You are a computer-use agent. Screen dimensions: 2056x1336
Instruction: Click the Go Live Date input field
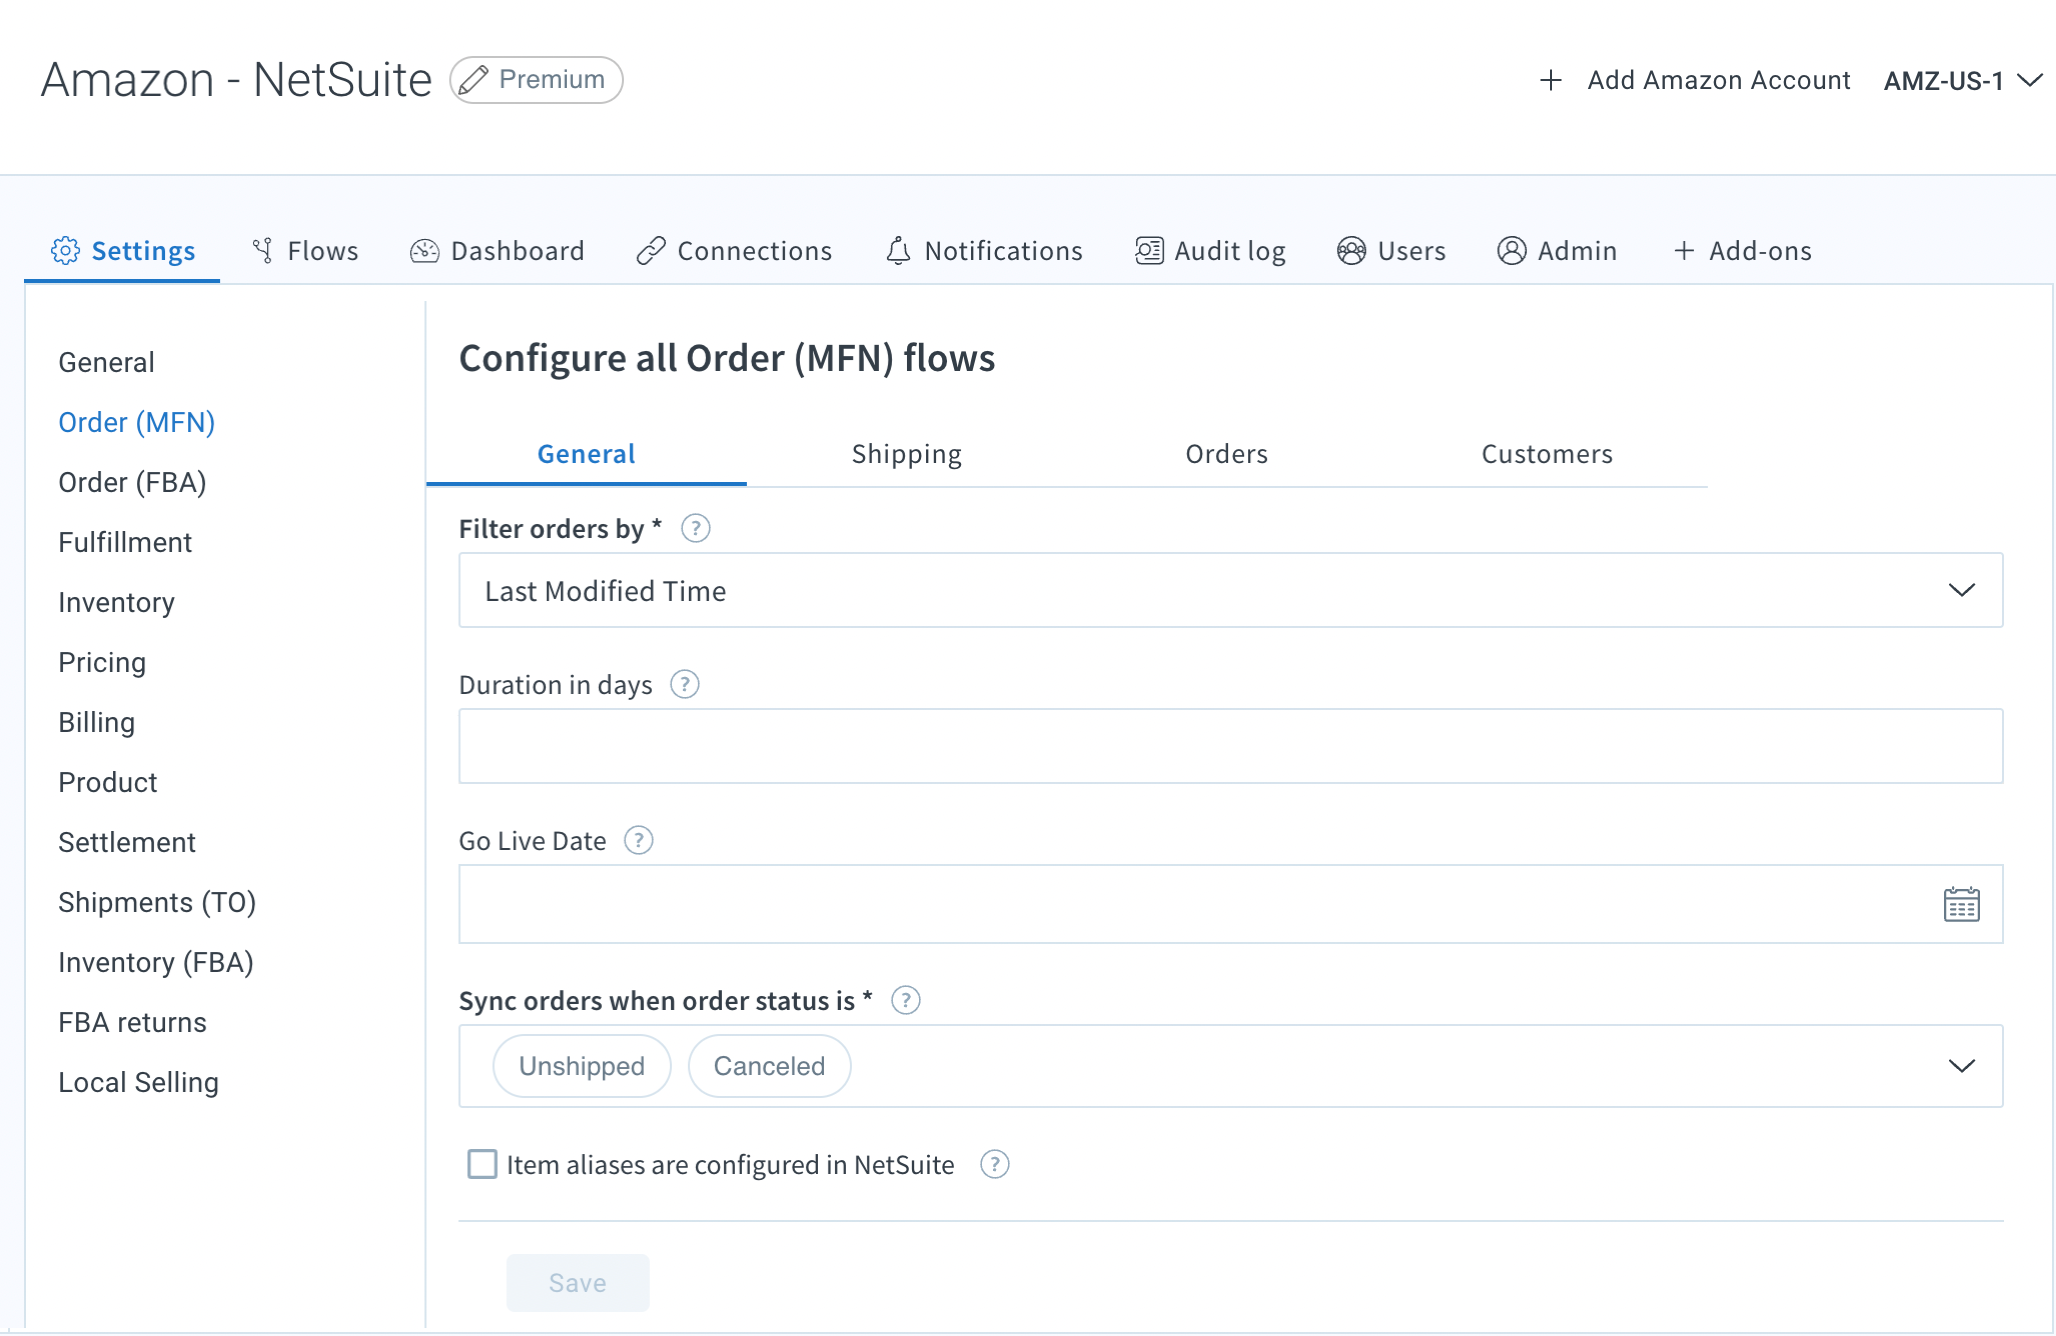[x=1231, y=904]
